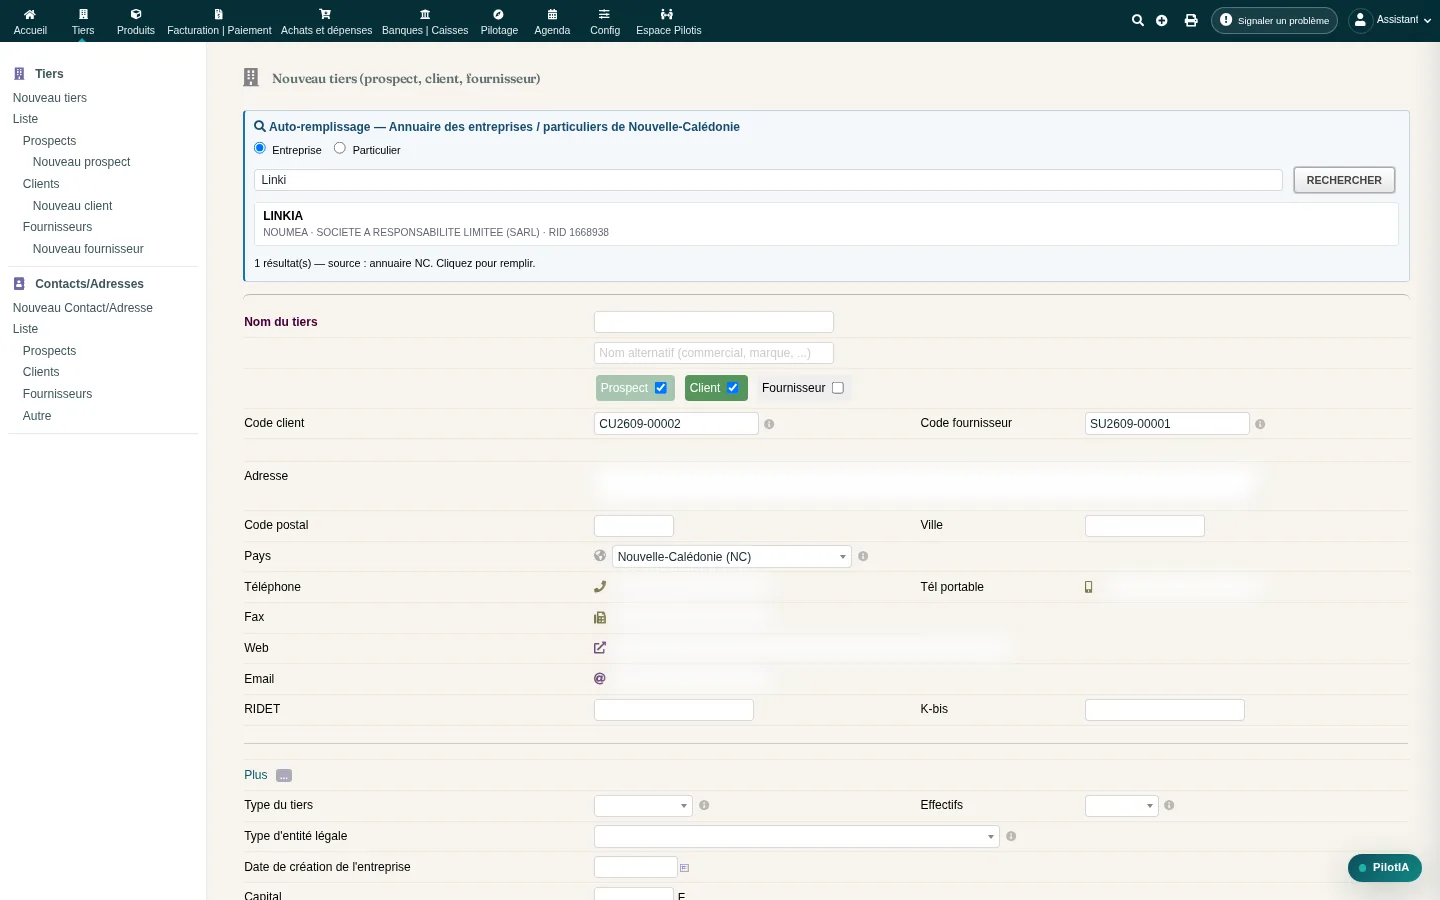The height and width of the screenshot is (900, 1440).
Task: Click the Nom du tiers input field
Action: click(714, 322)
